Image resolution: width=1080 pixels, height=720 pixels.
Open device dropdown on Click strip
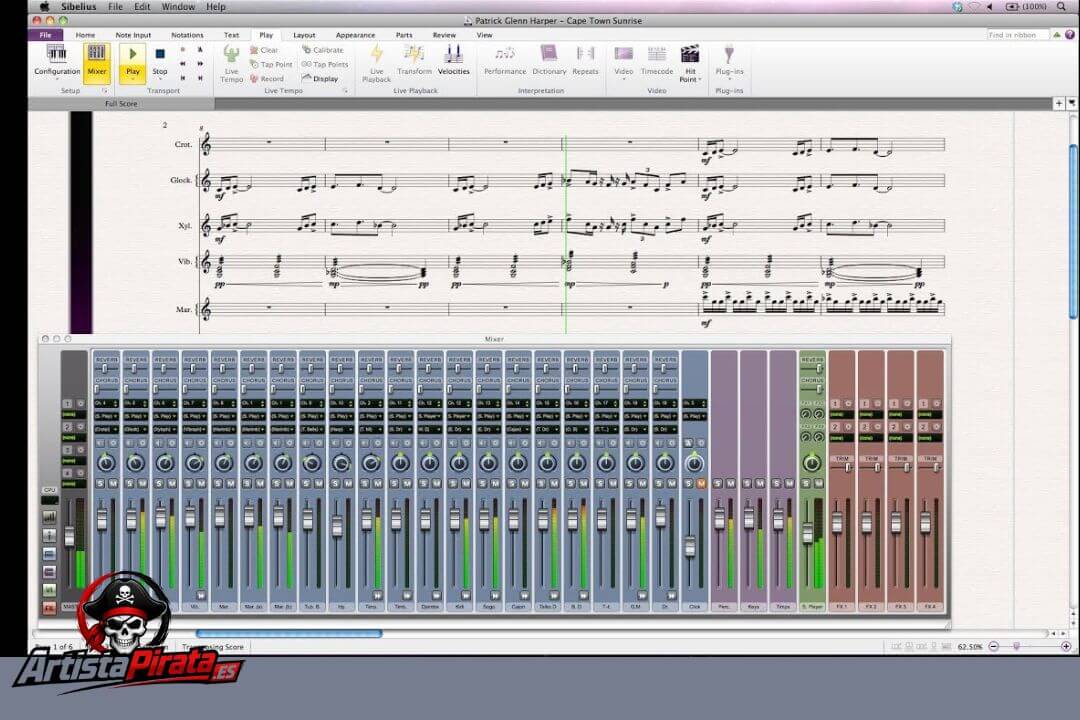click(694, 416)
